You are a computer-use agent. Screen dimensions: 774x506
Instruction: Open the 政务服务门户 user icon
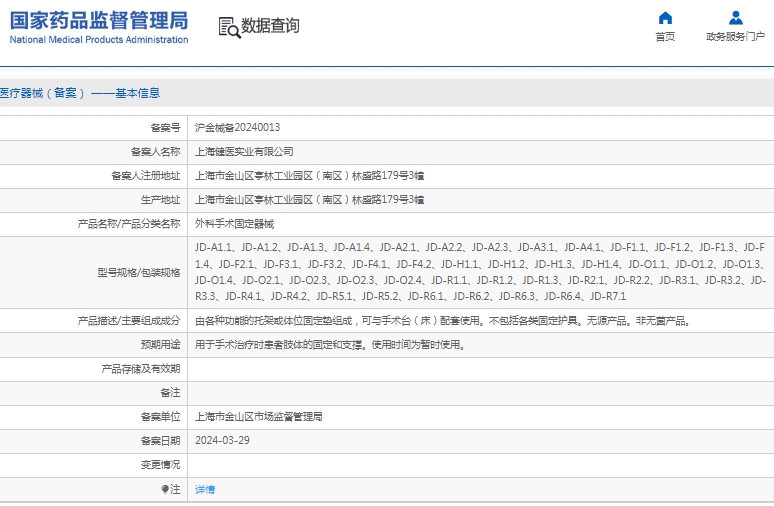click(735, 18)
